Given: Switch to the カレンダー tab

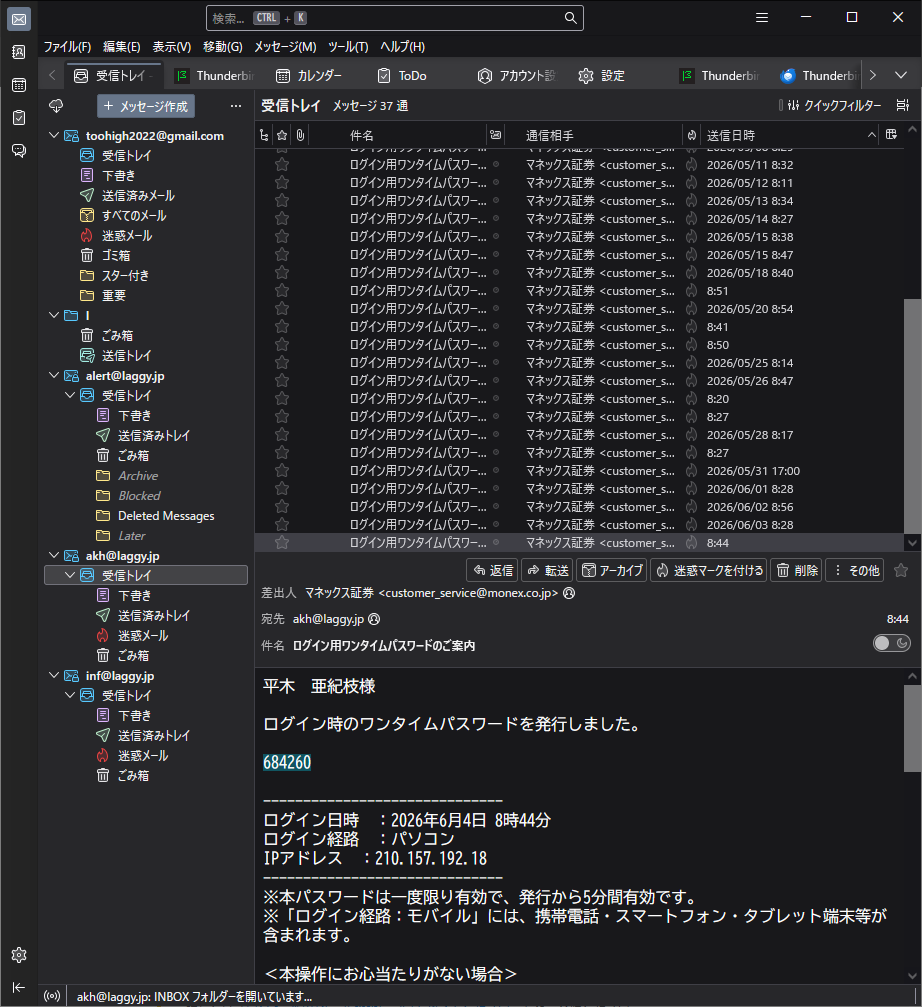Looking at the screenshot, I should coord(309,76).
